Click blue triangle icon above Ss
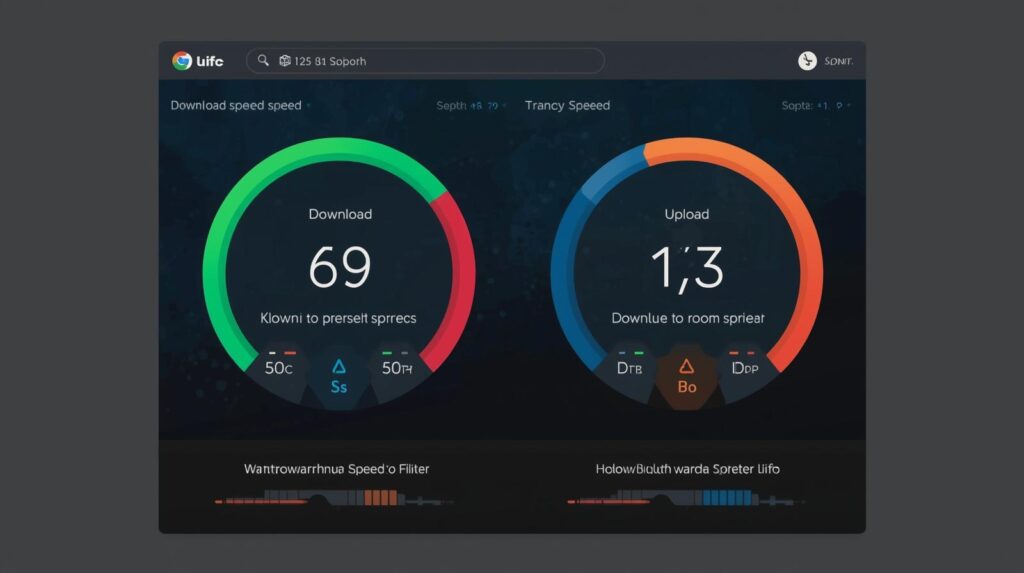This screenshot has width=1024, height=573. point(338,367)
